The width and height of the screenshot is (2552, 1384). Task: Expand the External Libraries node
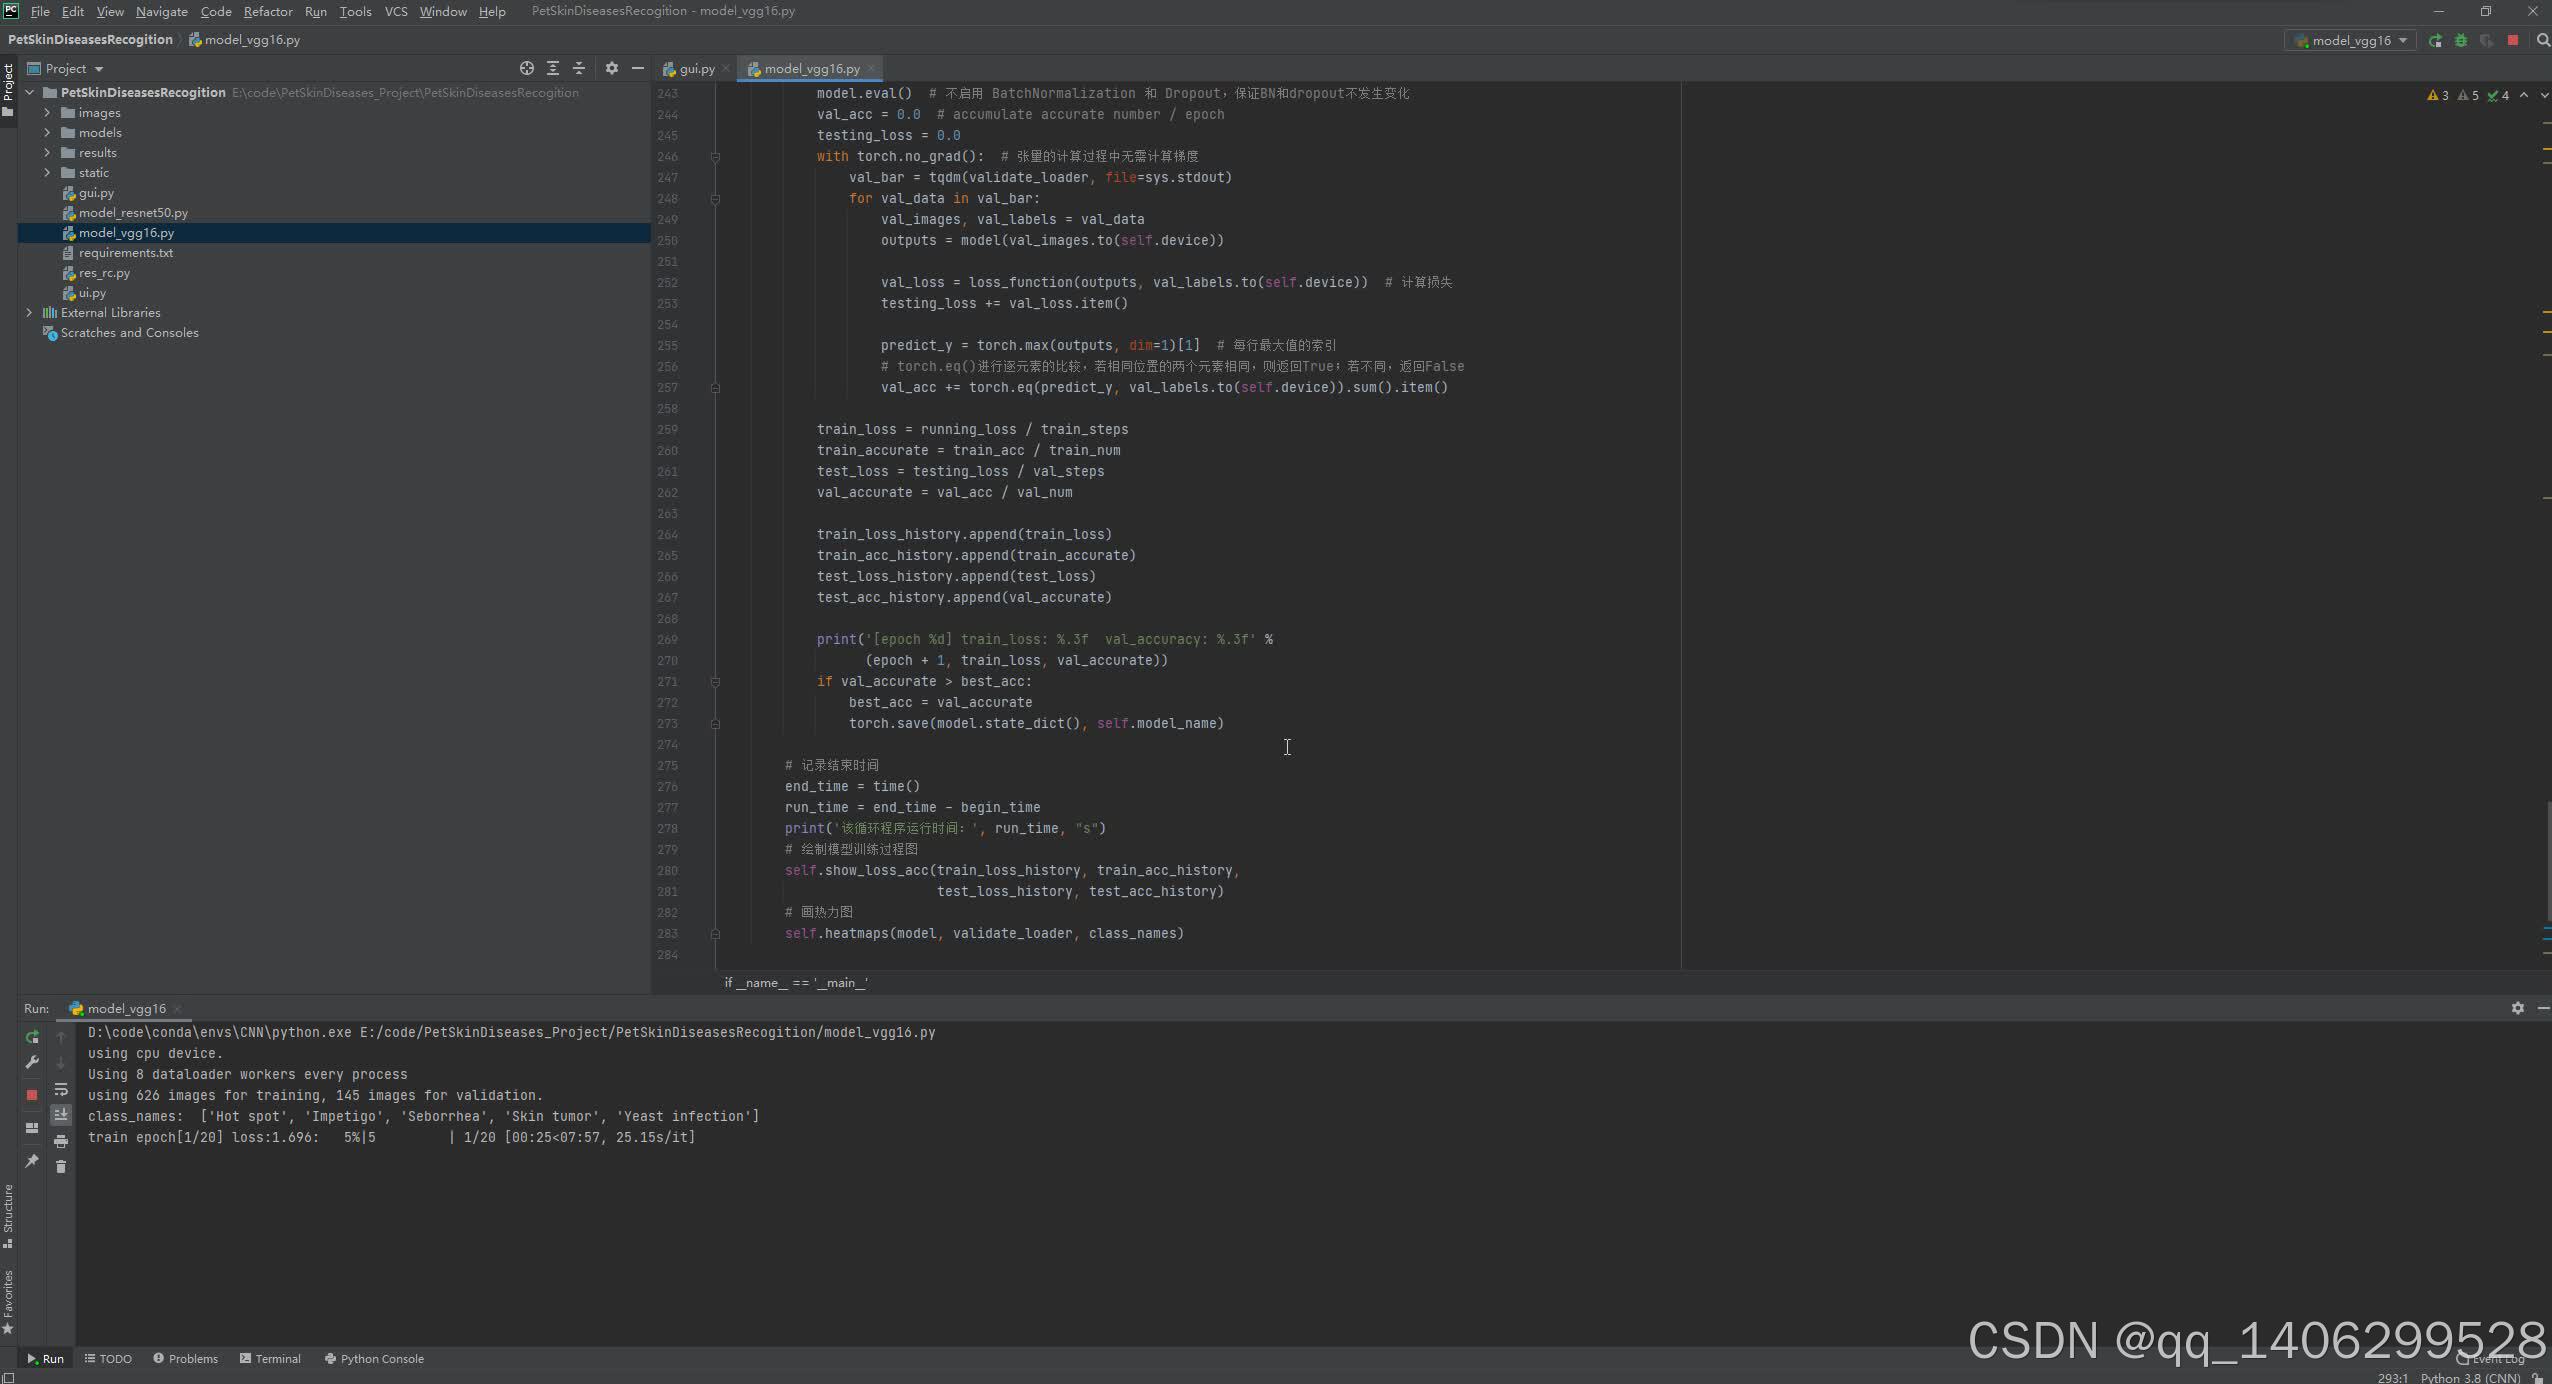tap(29, 313)
